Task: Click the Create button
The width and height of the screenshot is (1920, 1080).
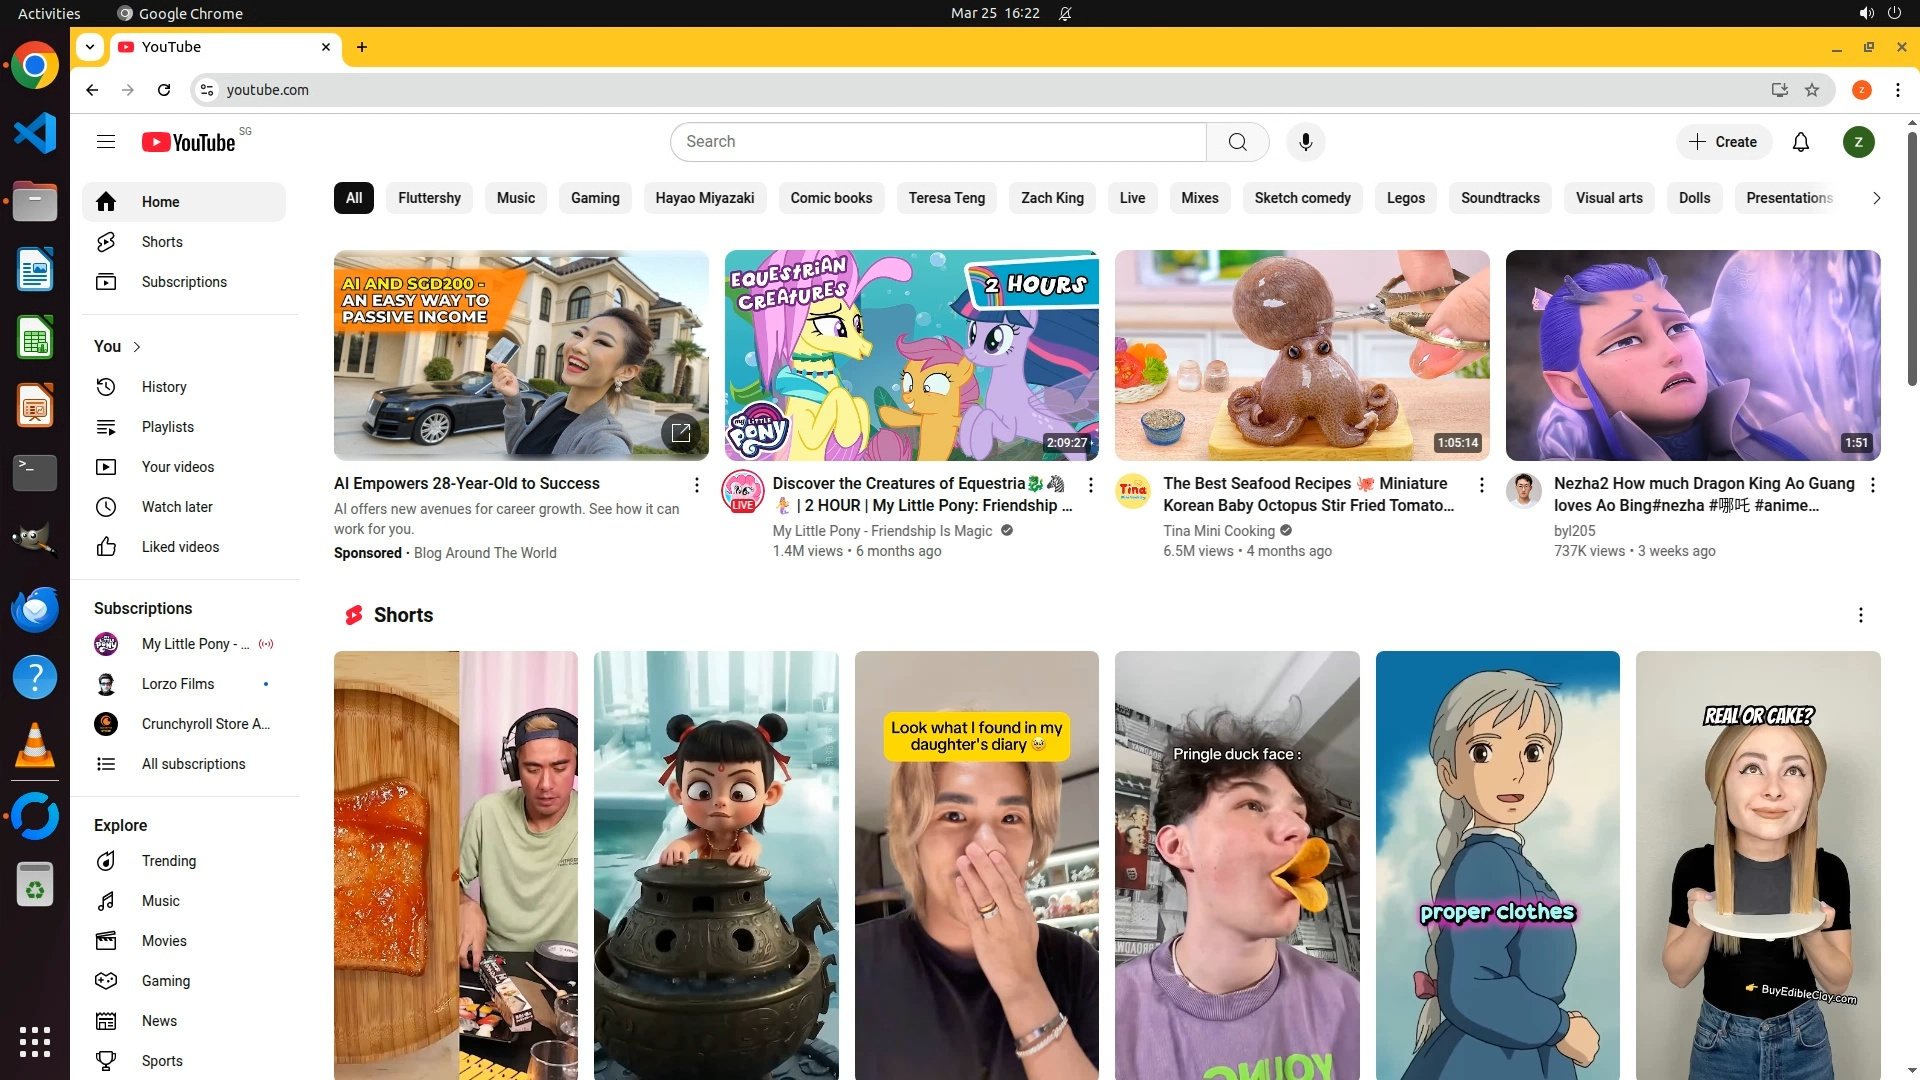Action: click(1723, 142)
